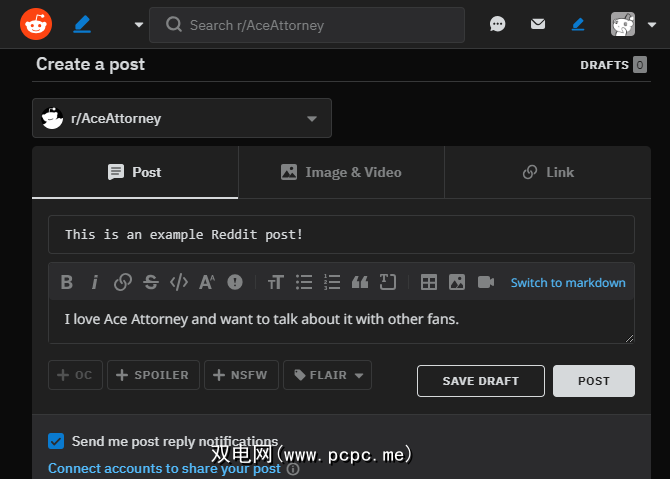Insert a table
Image resolution: width=670 pixels, height=479 pixels.
coord(429,282)
